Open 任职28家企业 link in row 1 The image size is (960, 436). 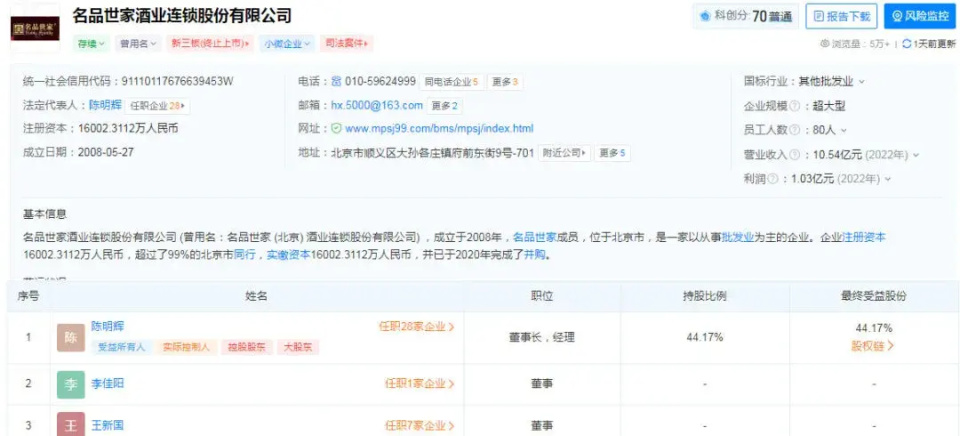[417, 327]
